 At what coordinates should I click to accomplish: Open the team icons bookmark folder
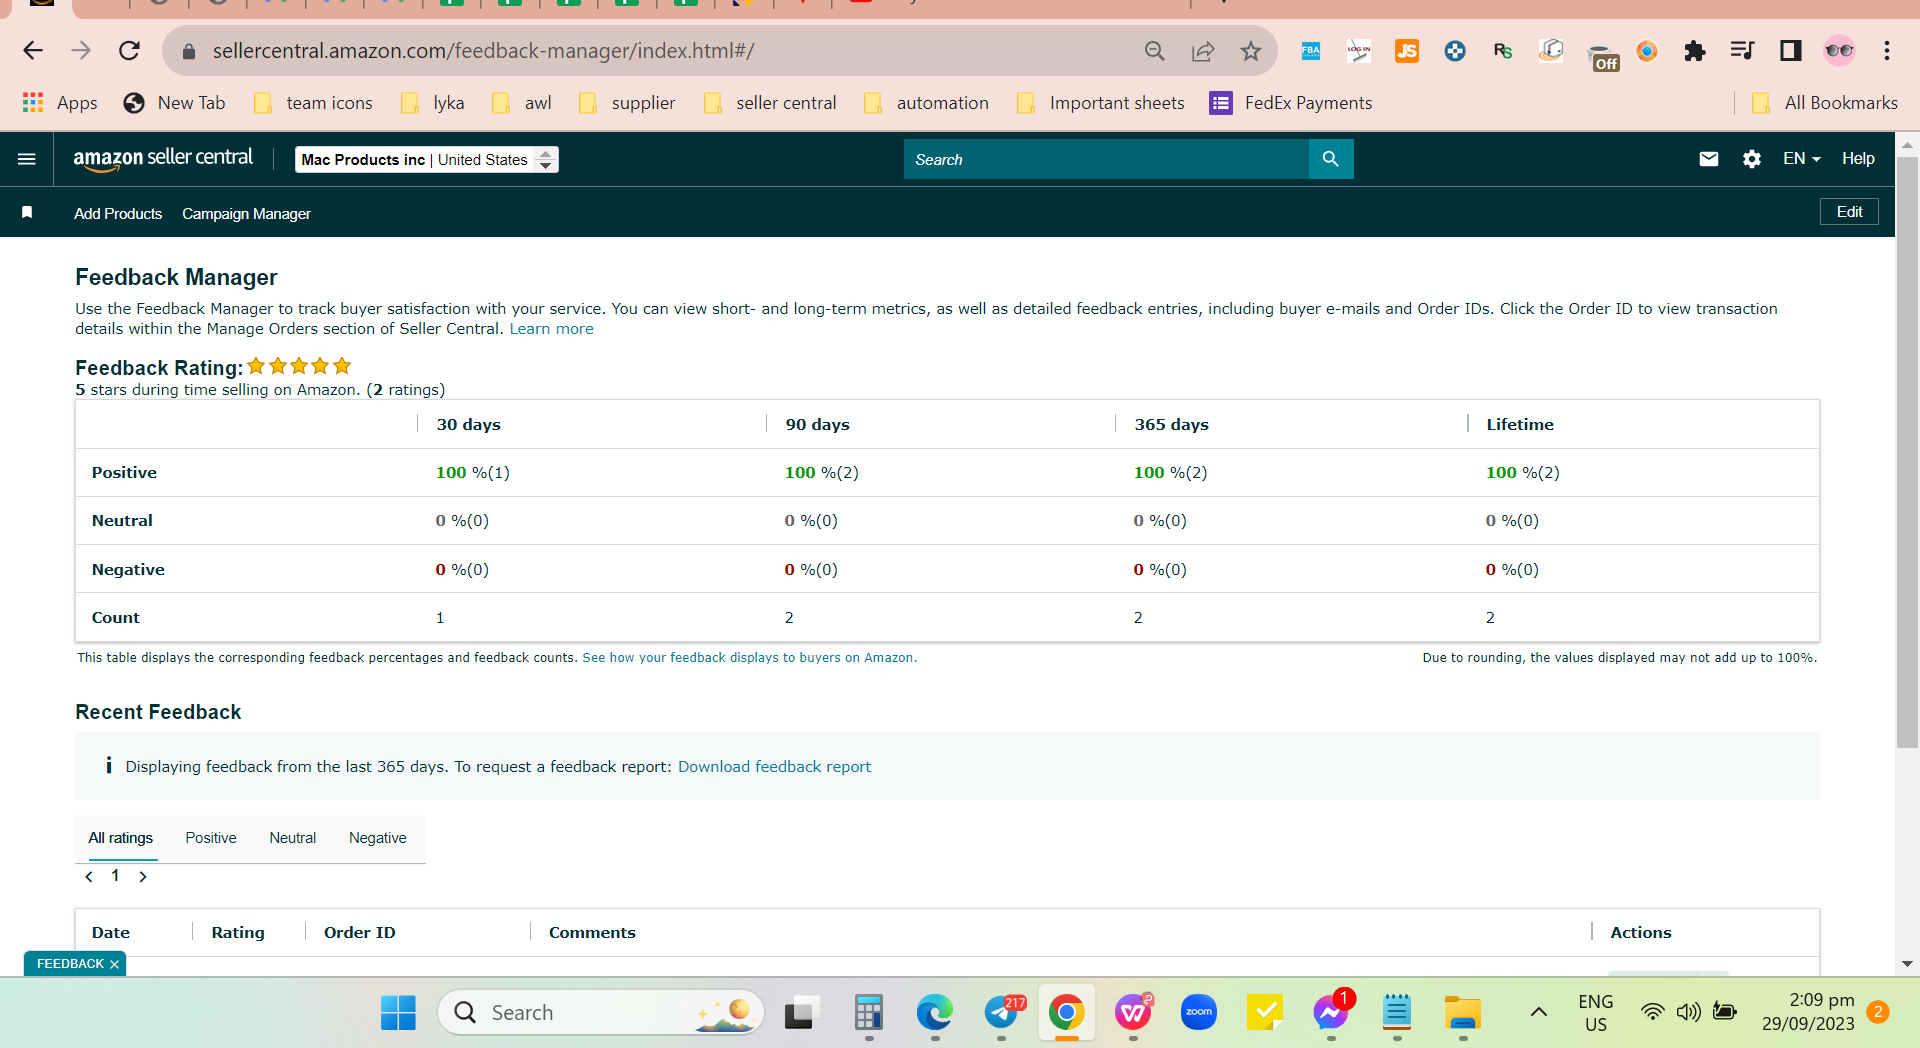tap(313, 103)
